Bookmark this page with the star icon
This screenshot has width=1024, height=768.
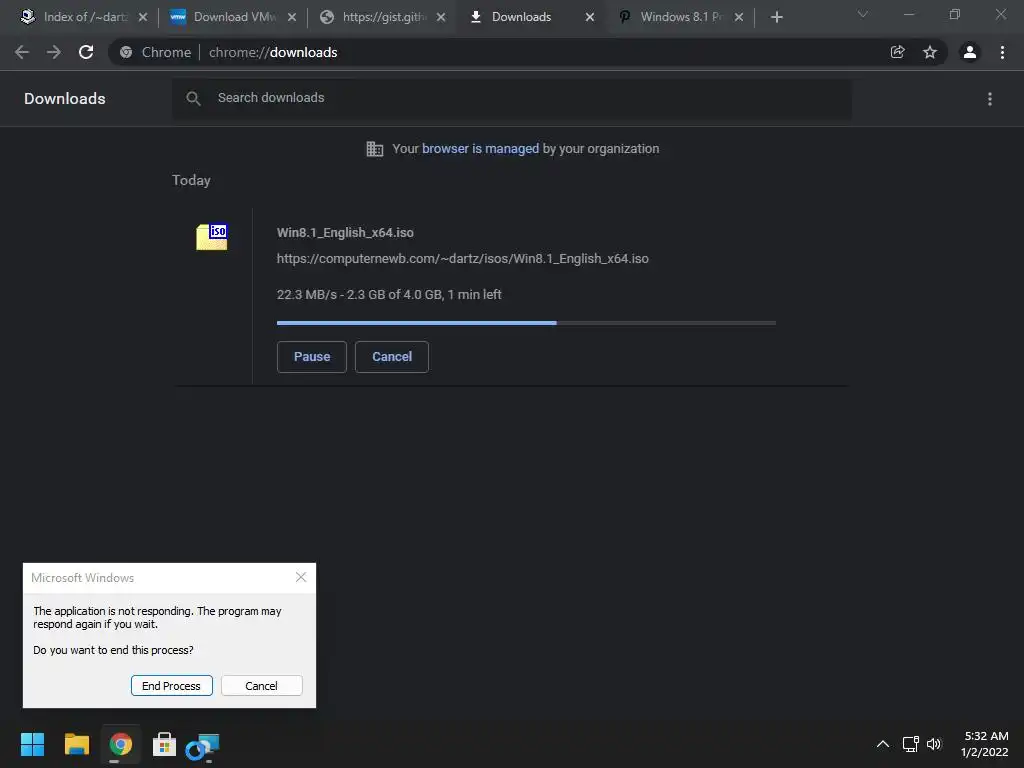point(930,52)
